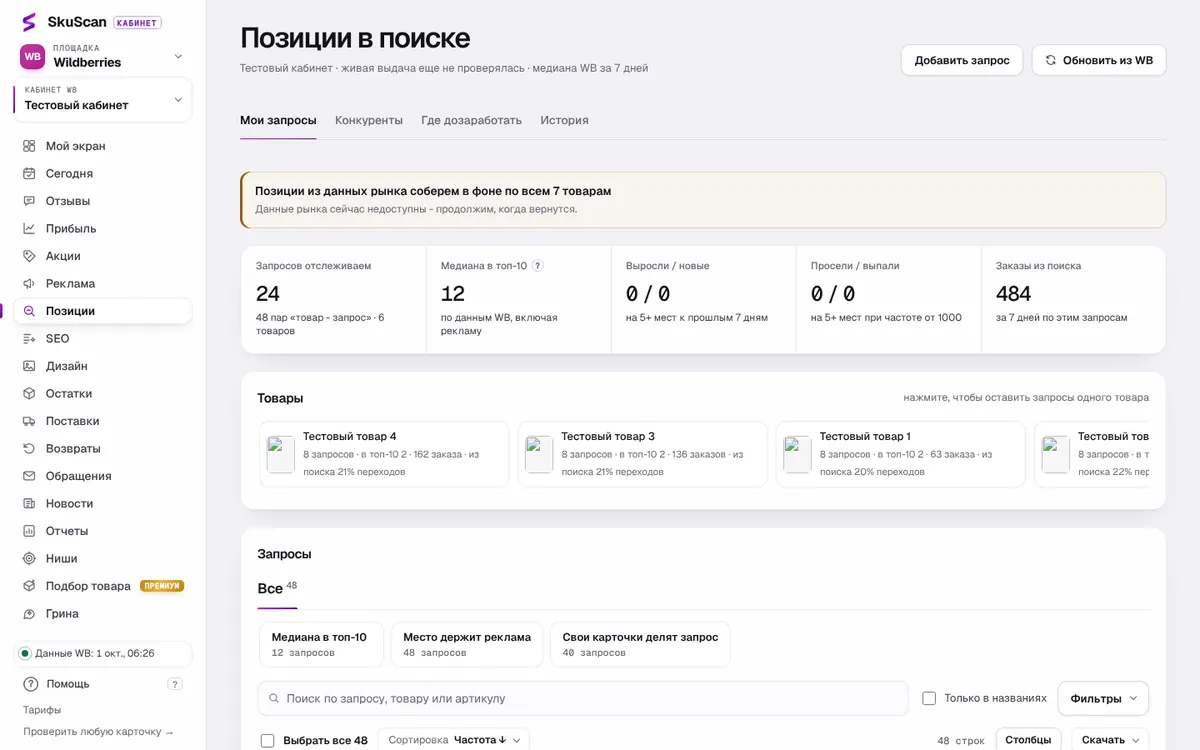Click the Грина bot icon
Image resolution: width=1200 pixels, height=750 pixels.
coord(29,613)
